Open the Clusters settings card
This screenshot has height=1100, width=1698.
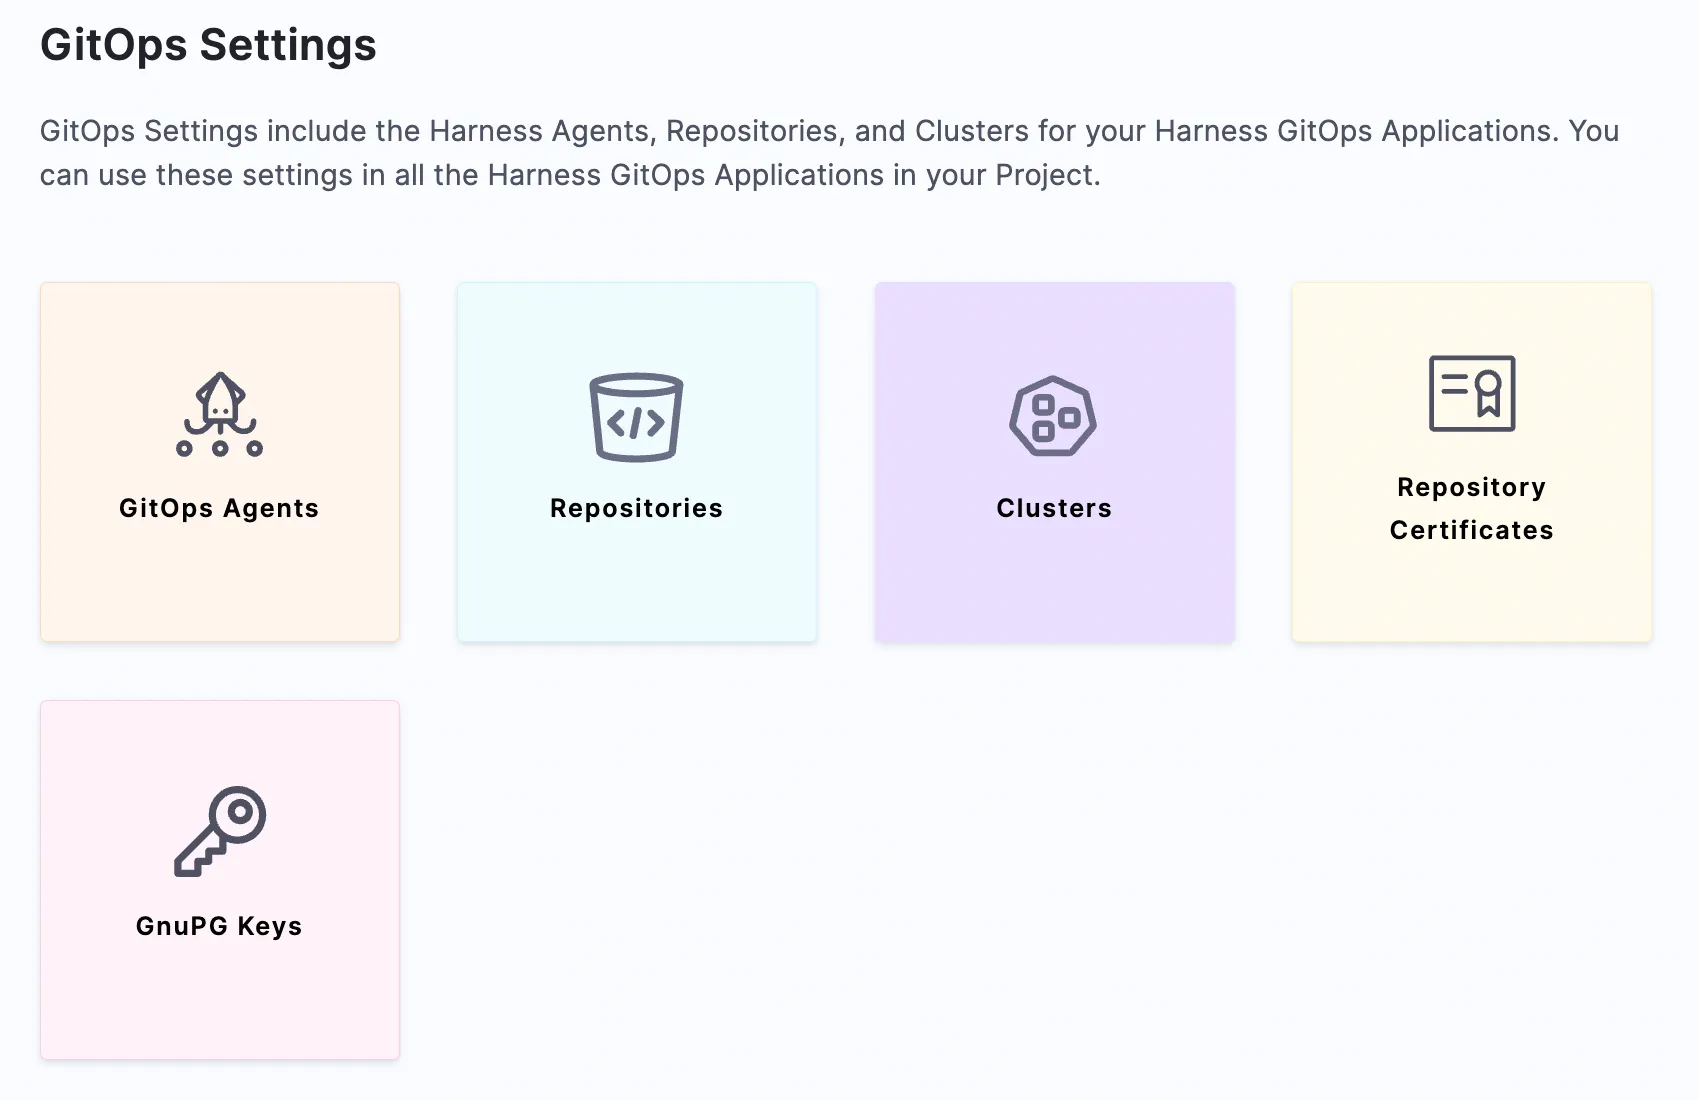click(x=1054, y=461)
